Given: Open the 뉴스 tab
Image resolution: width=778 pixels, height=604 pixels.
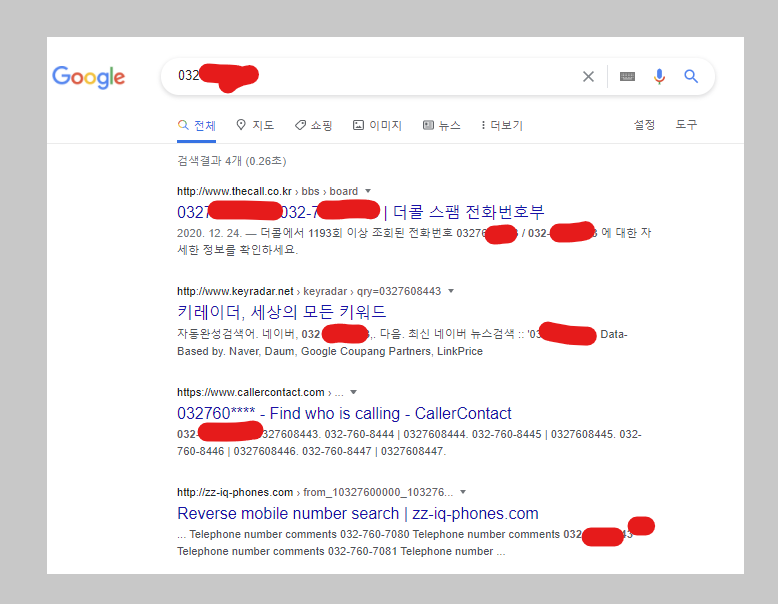Looking at the screenshot, I should click(x=442, y=126).
